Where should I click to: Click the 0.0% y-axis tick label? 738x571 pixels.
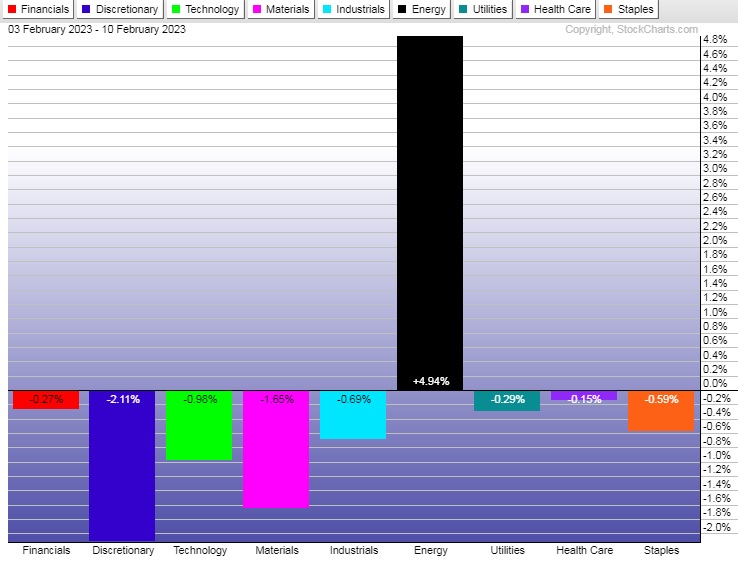pyautogui.click(x=715, y=384)
